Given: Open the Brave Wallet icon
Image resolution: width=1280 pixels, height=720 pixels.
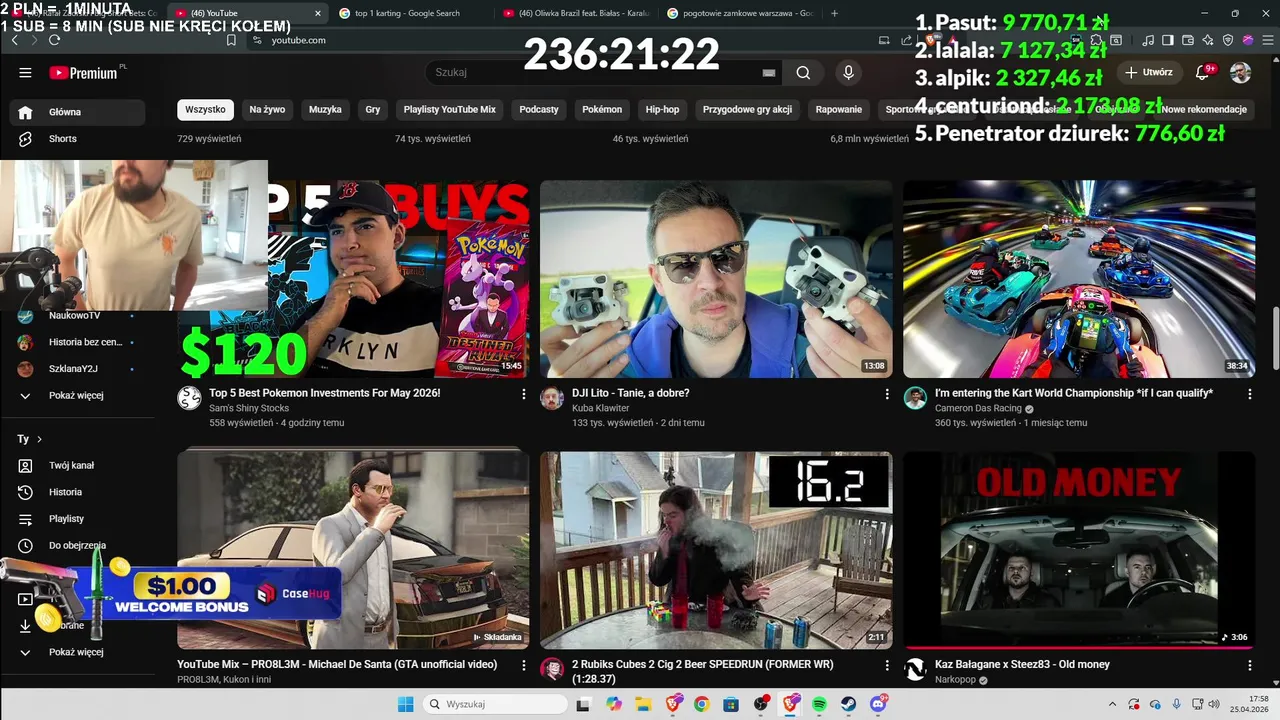Looking at the screenshot, I should pos(1189,40).
